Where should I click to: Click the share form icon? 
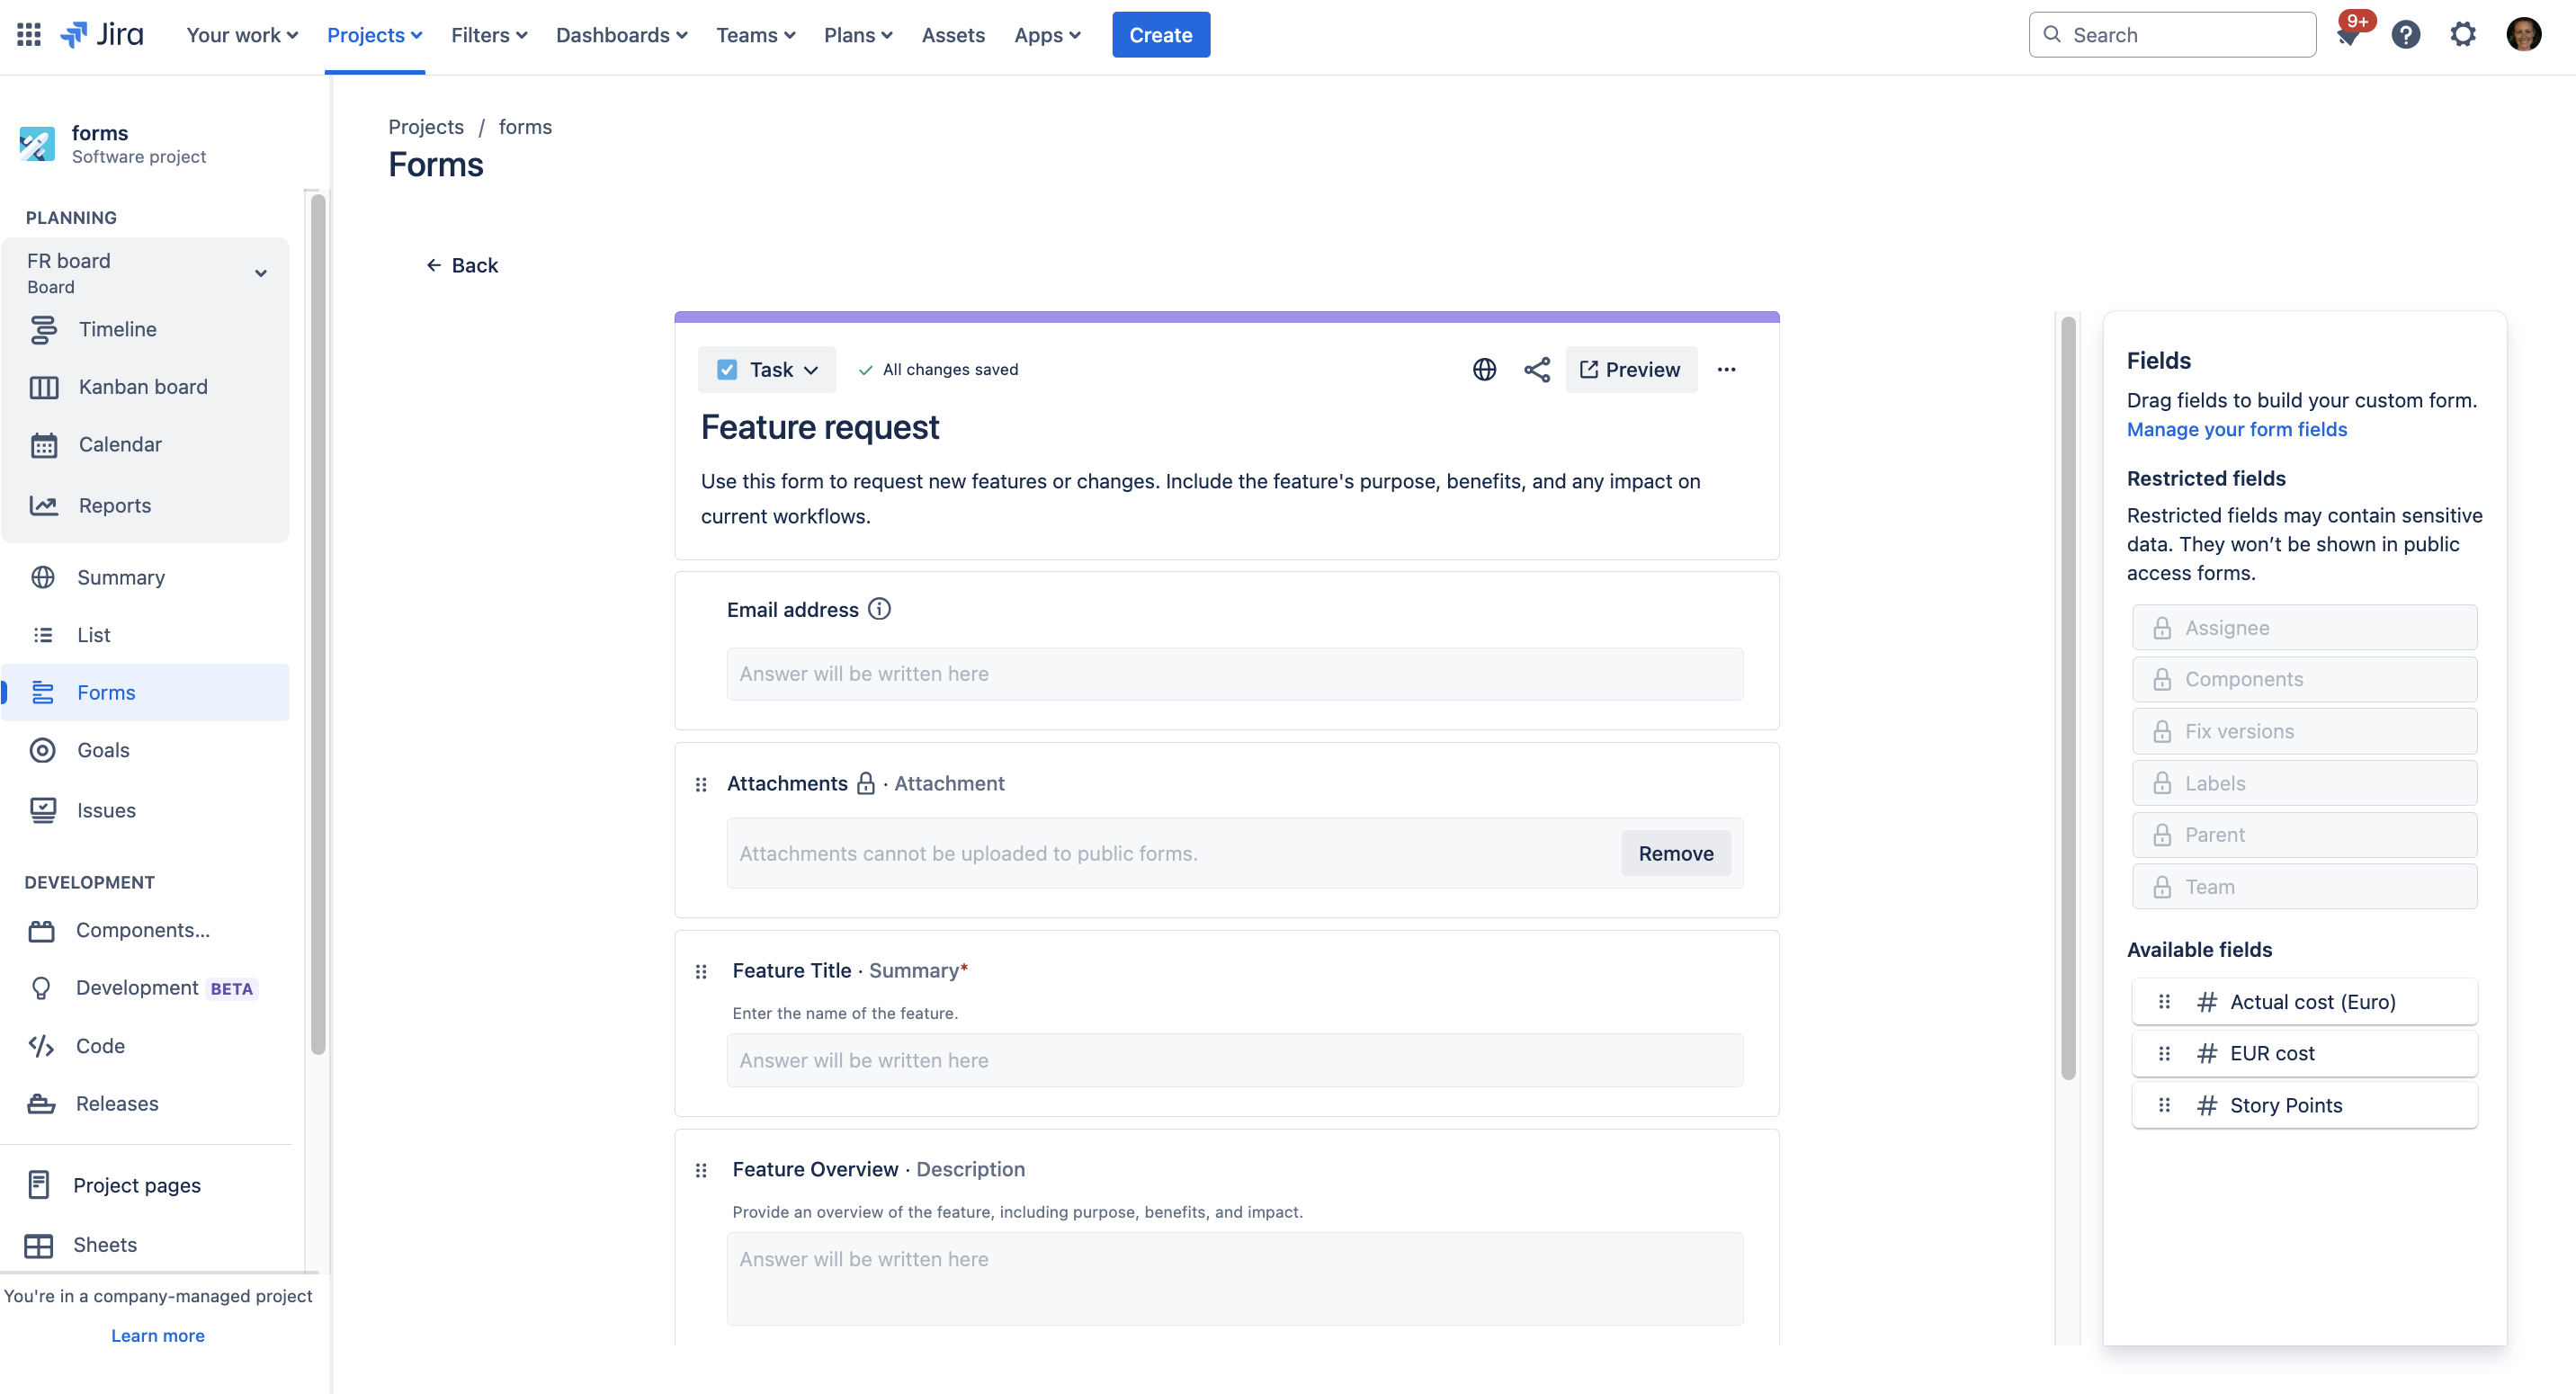1537,370
